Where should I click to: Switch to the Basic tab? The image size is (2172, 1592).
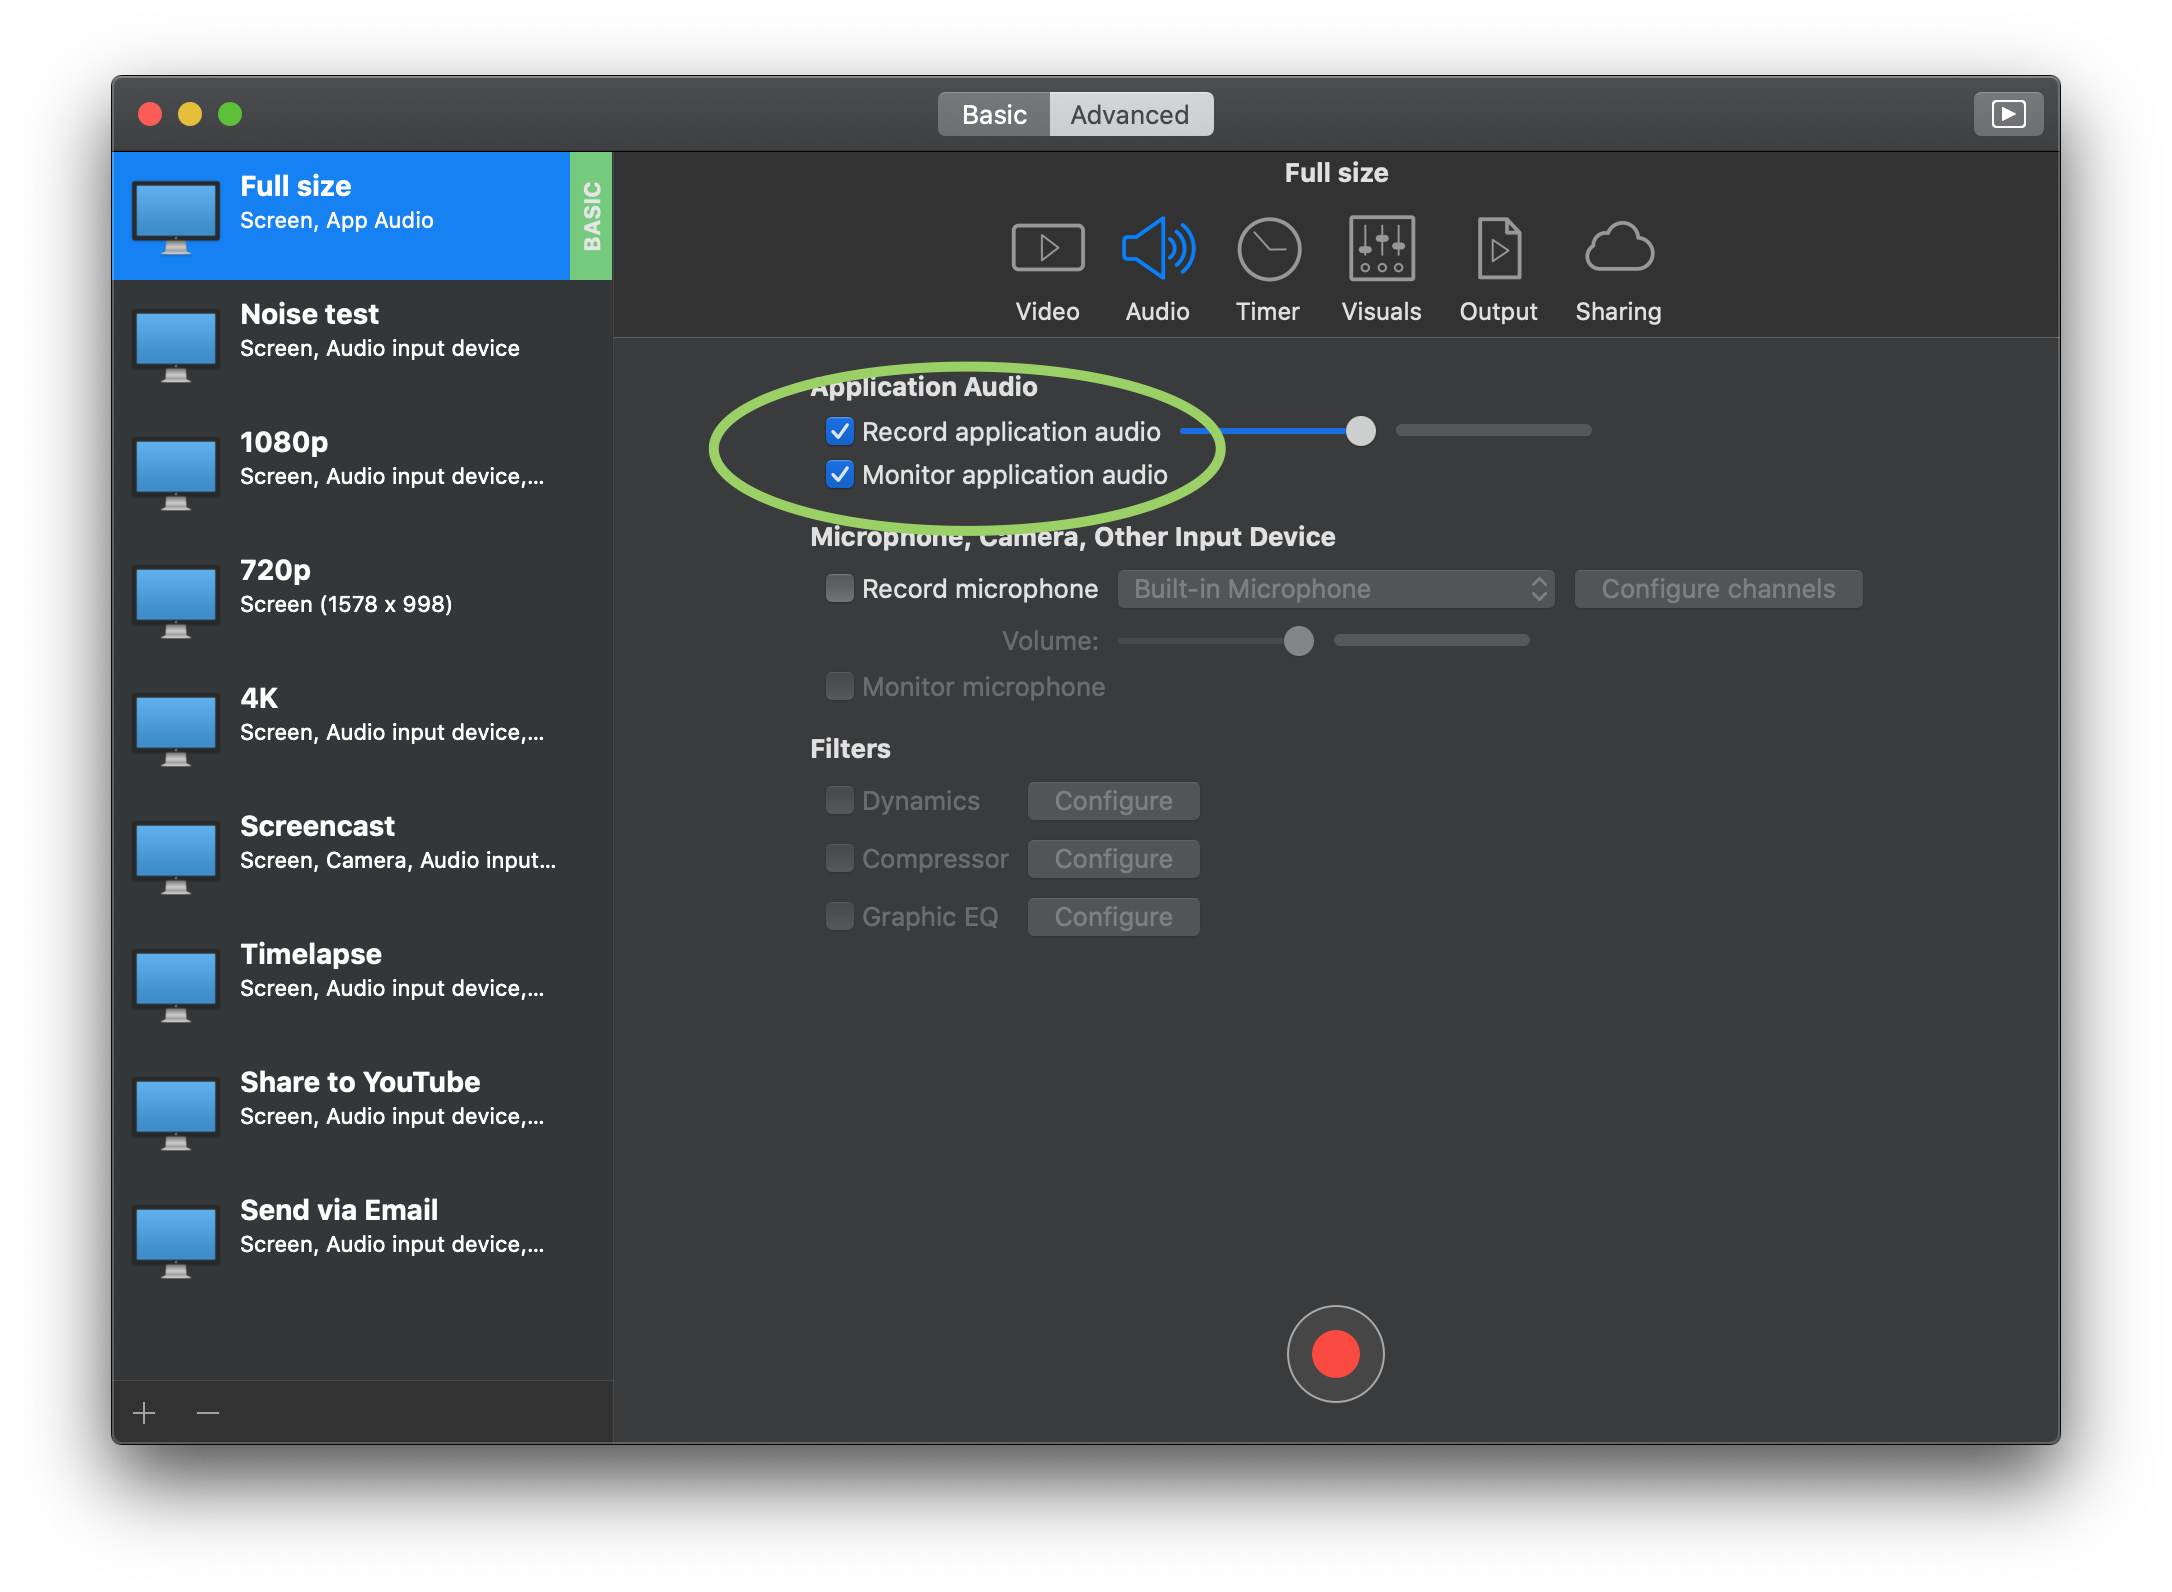[x=994, y=115]
